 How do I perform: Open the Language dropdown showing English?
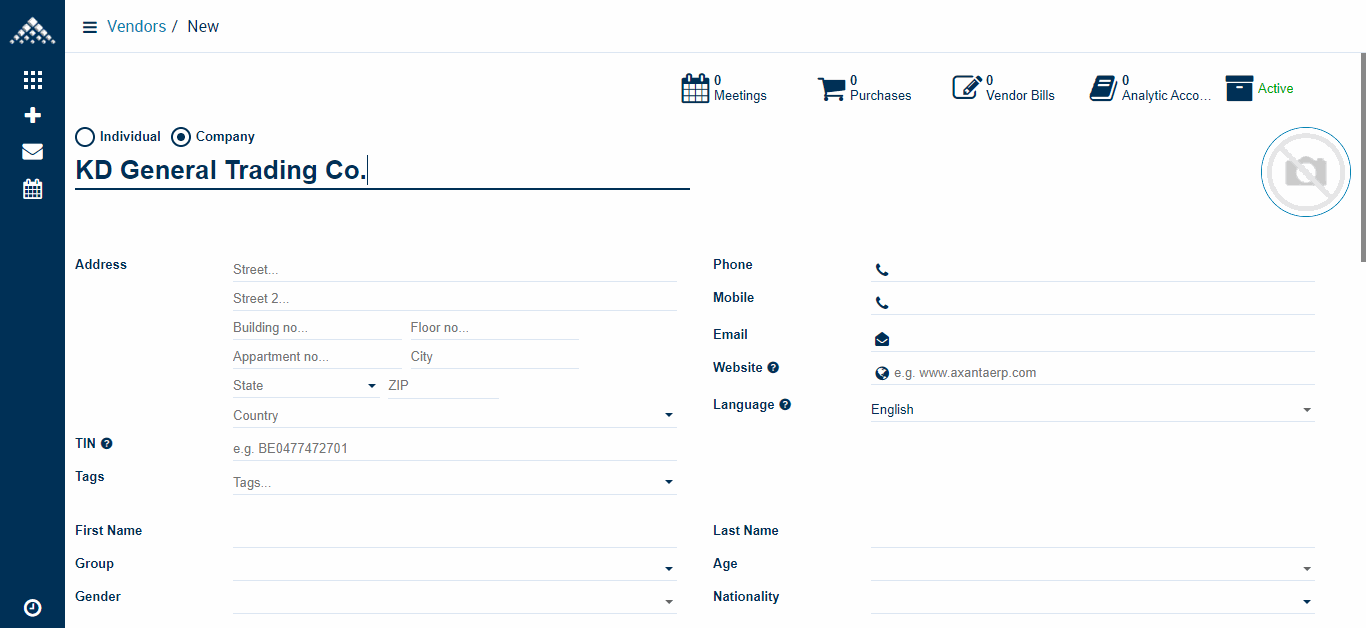tap(1091, 409)
